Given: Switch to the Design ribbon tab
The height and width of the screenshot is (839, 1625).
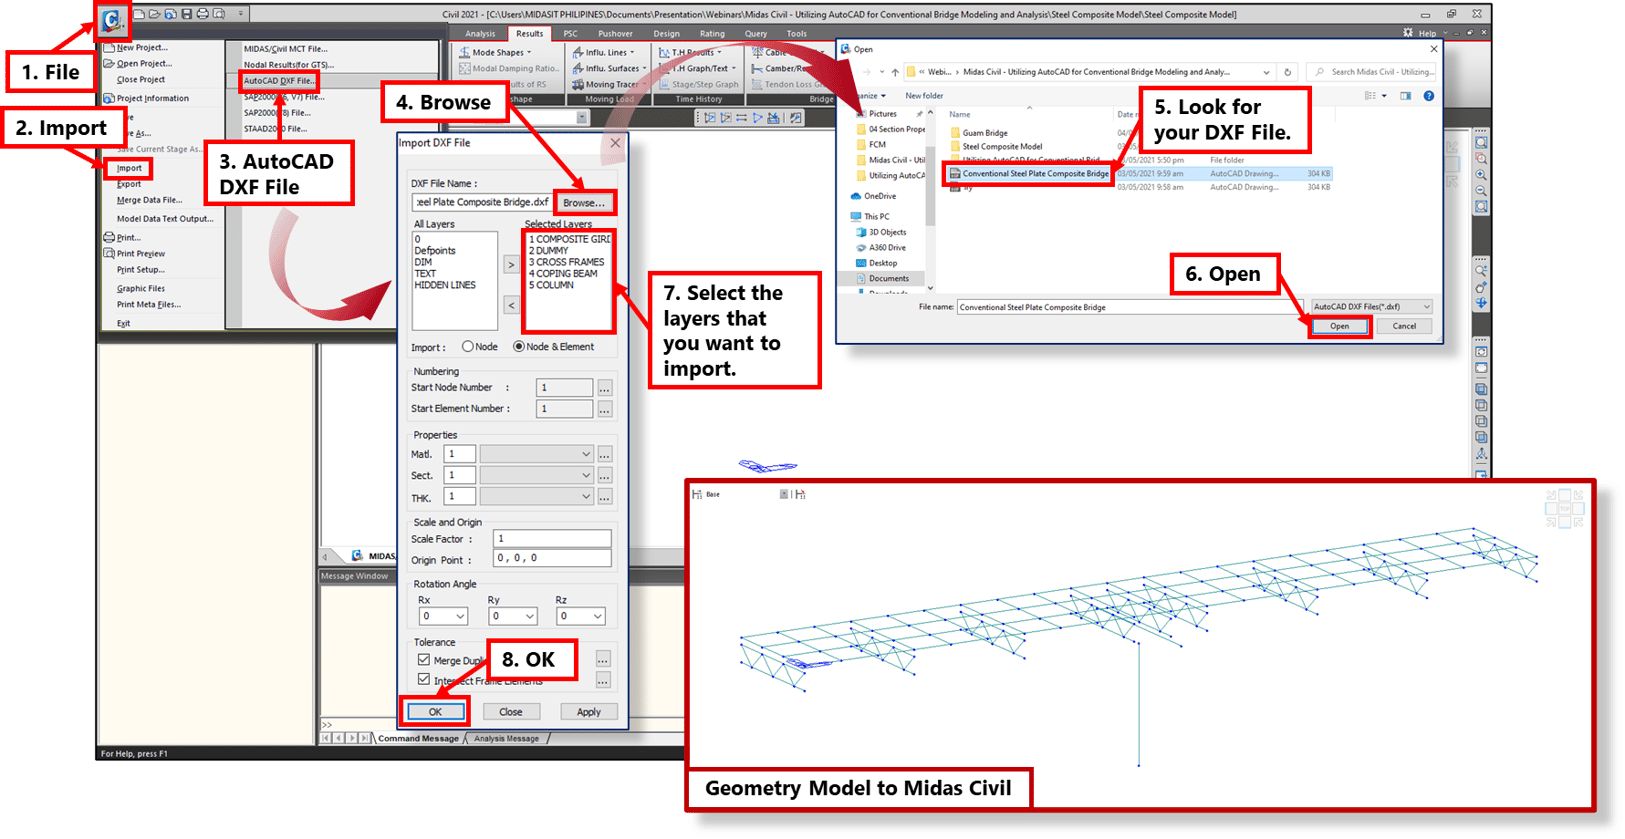Looking at the screenshot, I should tap(667, 34).
